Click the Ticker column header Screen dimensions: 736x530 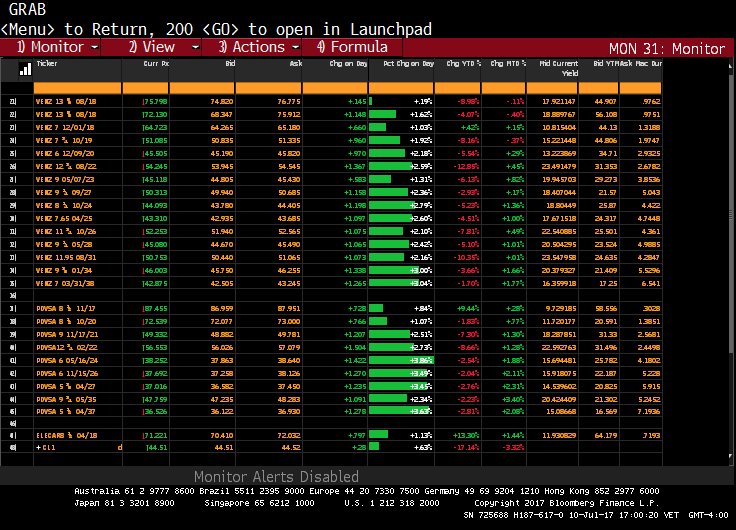47,63
